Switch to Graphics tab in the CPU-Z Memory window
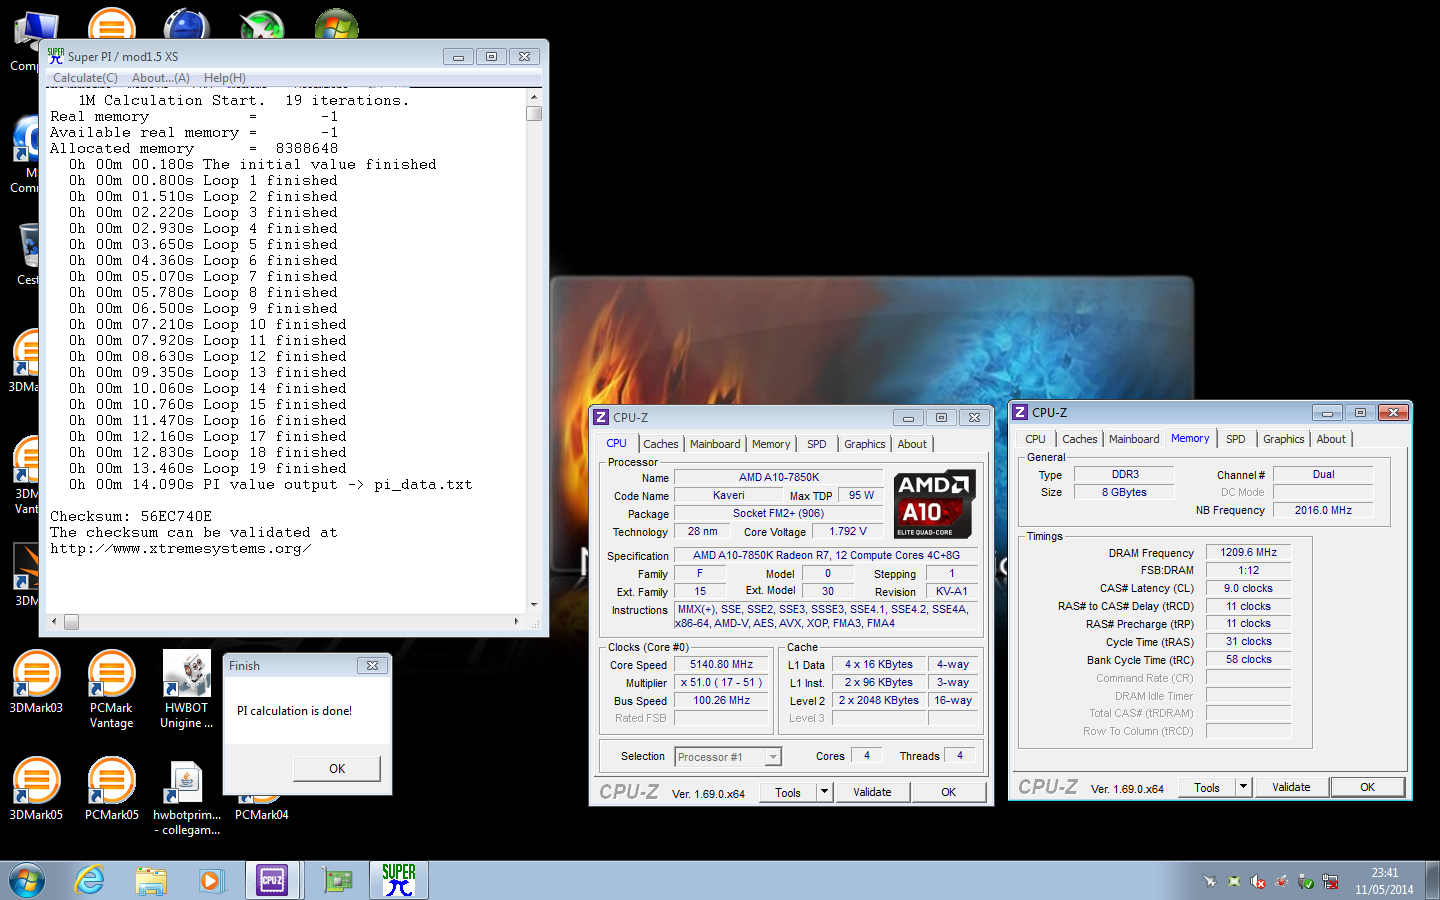 (x=1284, y=439)
